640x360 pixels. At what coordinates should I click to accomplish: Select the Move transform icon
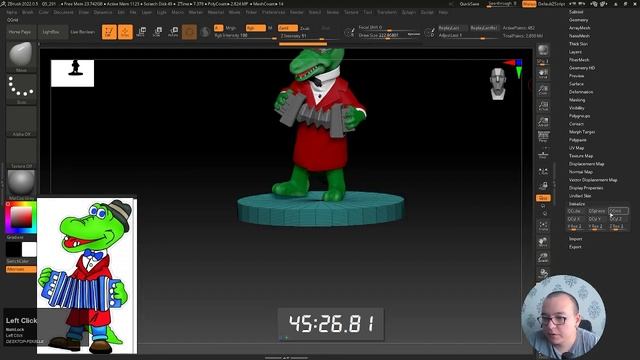pyautogui.click(x=141, y=32)
